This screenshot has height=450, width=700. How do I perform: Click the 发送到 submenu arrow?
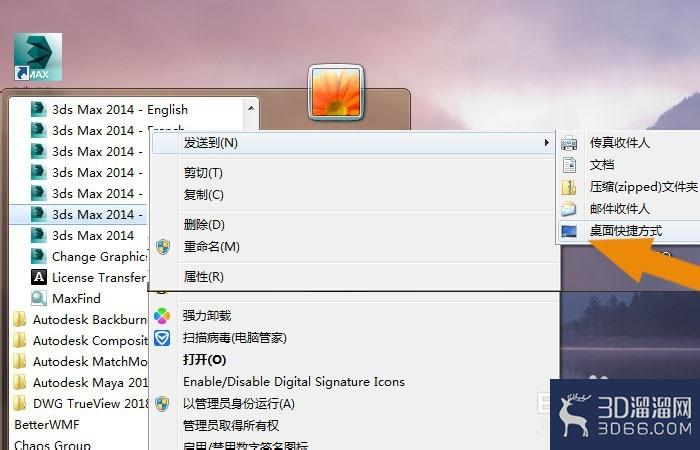pyautogui.click(x=546, y=143)
